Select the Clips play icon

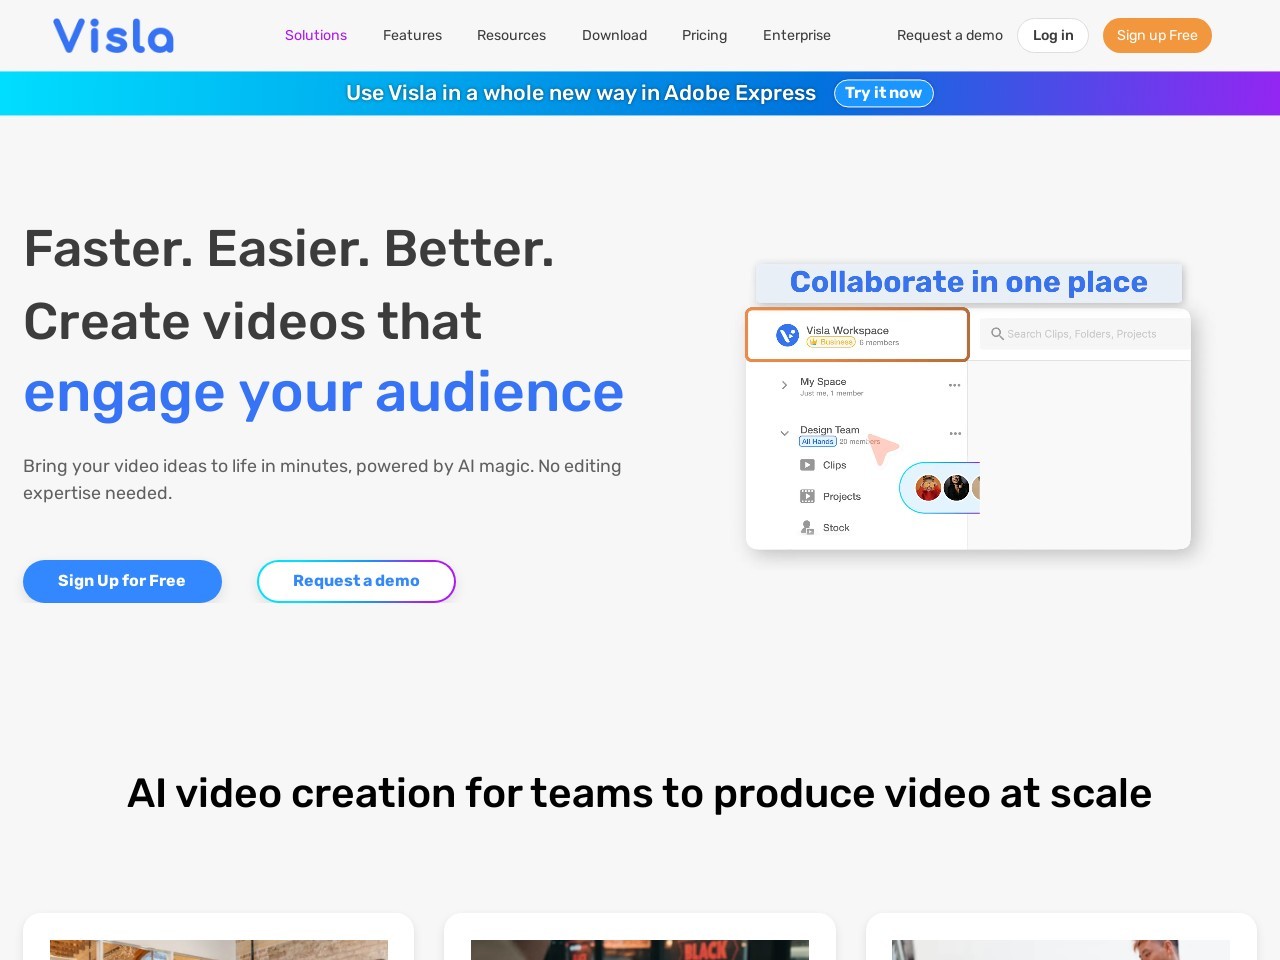click(x=807, y=465)
